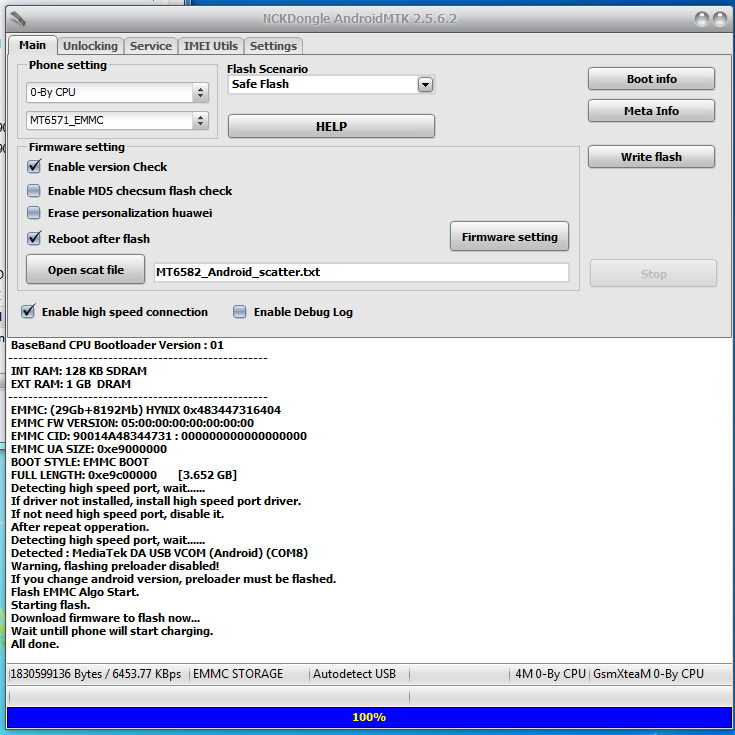Screen dimensions: 735x735
Task: Enable Erase personalization huawei checkbox
Action: pos(34,213)
